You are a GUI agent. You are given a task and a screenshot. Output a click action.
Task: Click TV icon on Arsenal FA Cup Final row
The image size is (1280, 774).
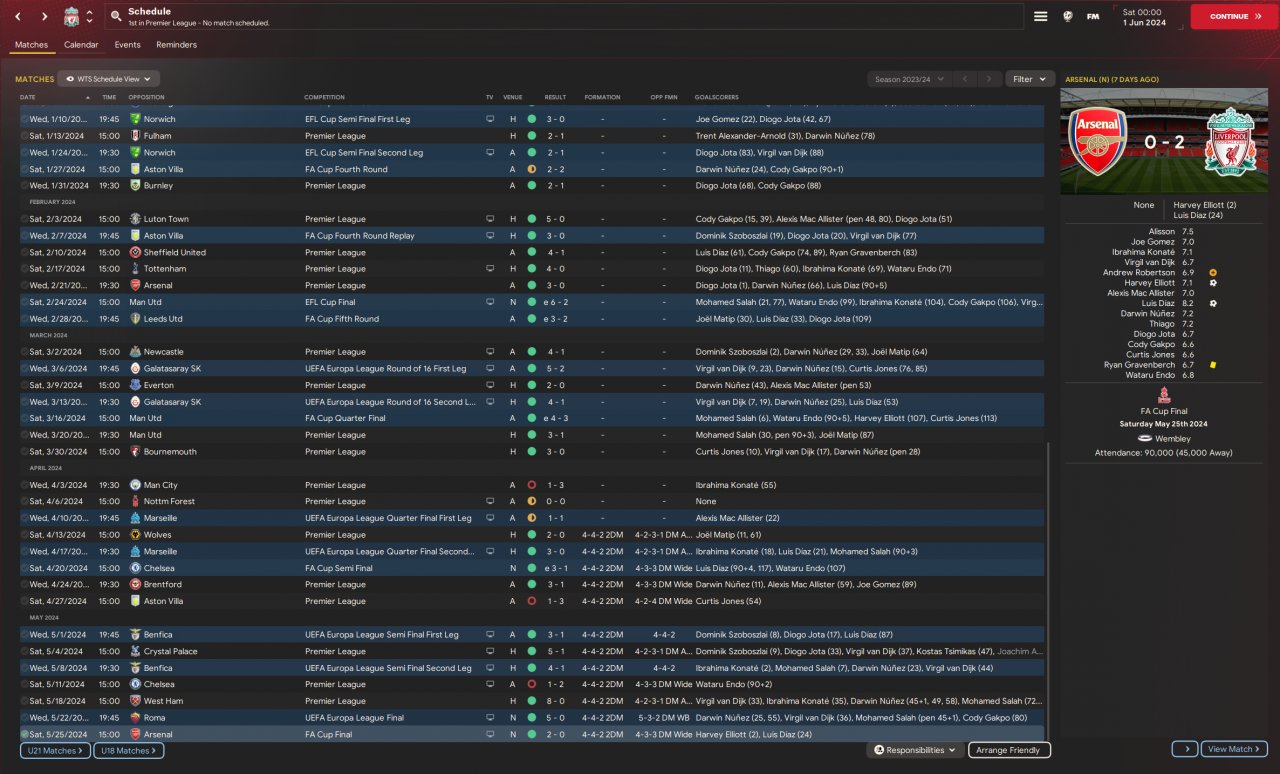point(490,734)
